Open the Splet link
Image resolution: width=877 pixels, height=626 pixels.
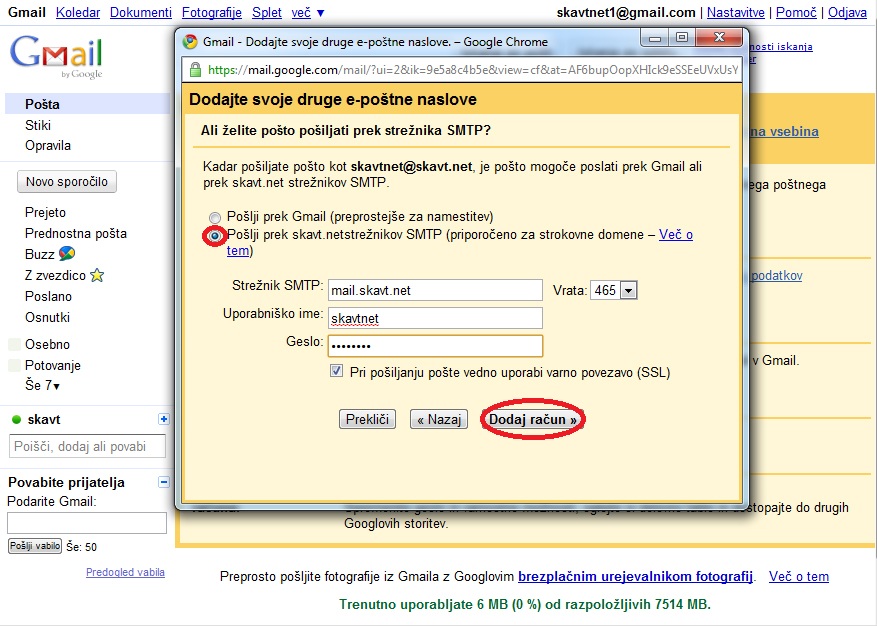click(267, 12)
